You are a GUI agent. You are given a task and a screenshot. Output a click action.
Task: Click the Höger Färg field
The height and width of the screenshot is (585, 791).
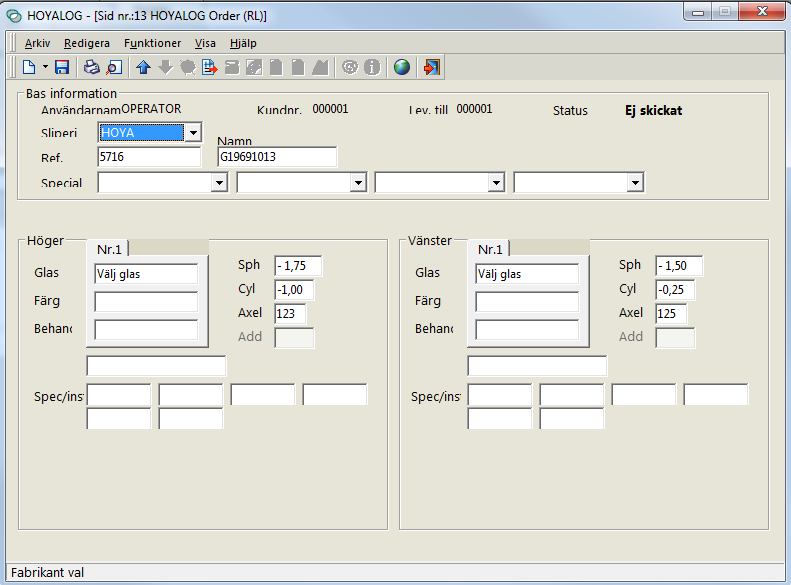click(x=146, y=302)
